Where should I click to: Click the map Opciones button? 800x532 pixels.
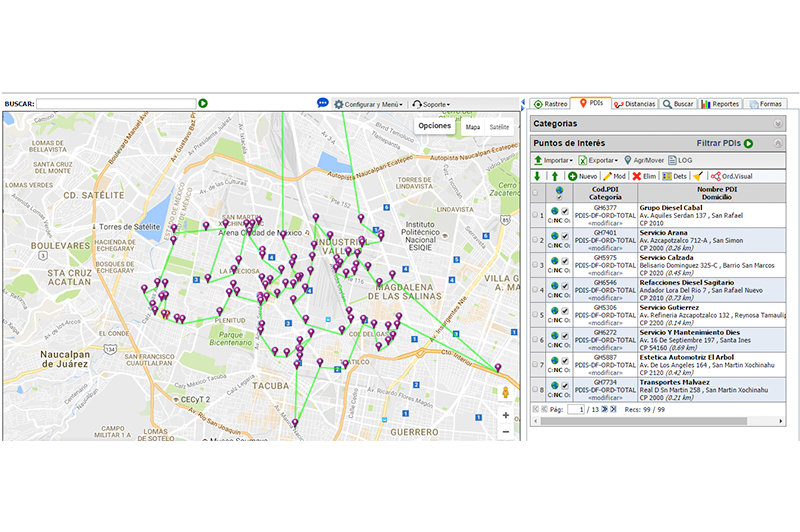(434, 125)
